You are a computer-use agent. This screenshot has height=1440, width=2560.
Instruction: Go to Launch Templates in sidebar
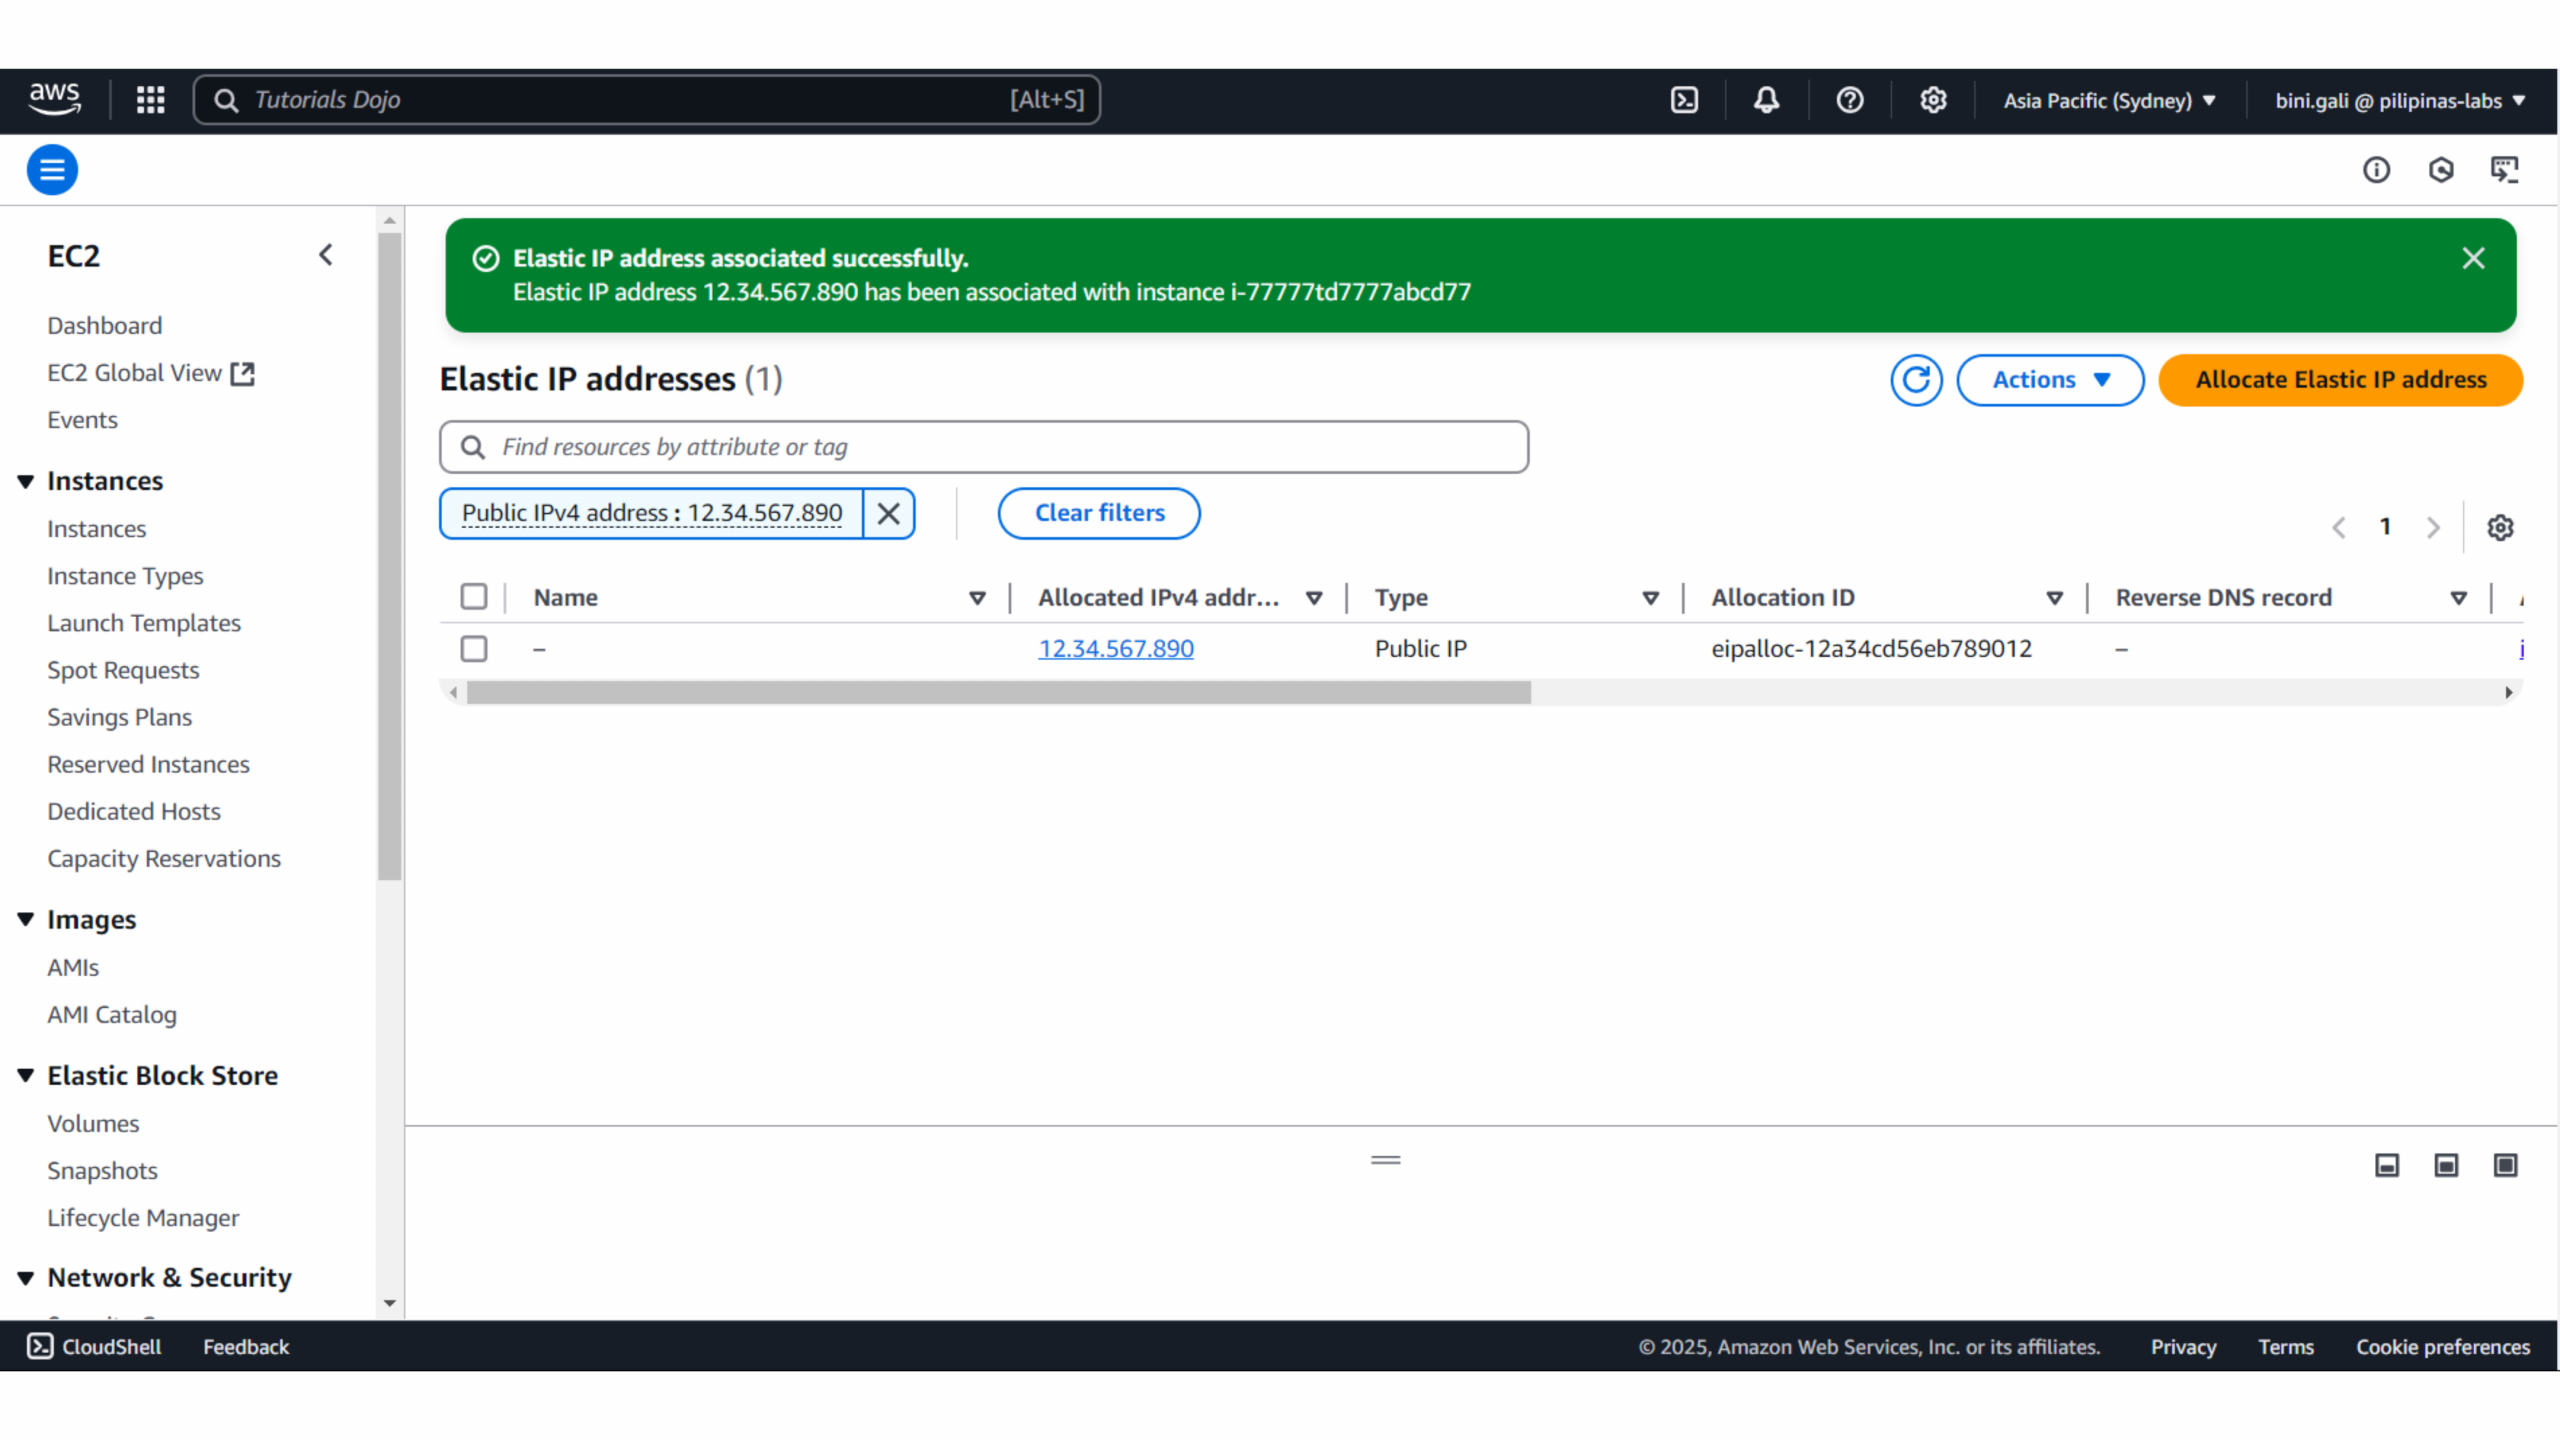(x=144, y=623)
